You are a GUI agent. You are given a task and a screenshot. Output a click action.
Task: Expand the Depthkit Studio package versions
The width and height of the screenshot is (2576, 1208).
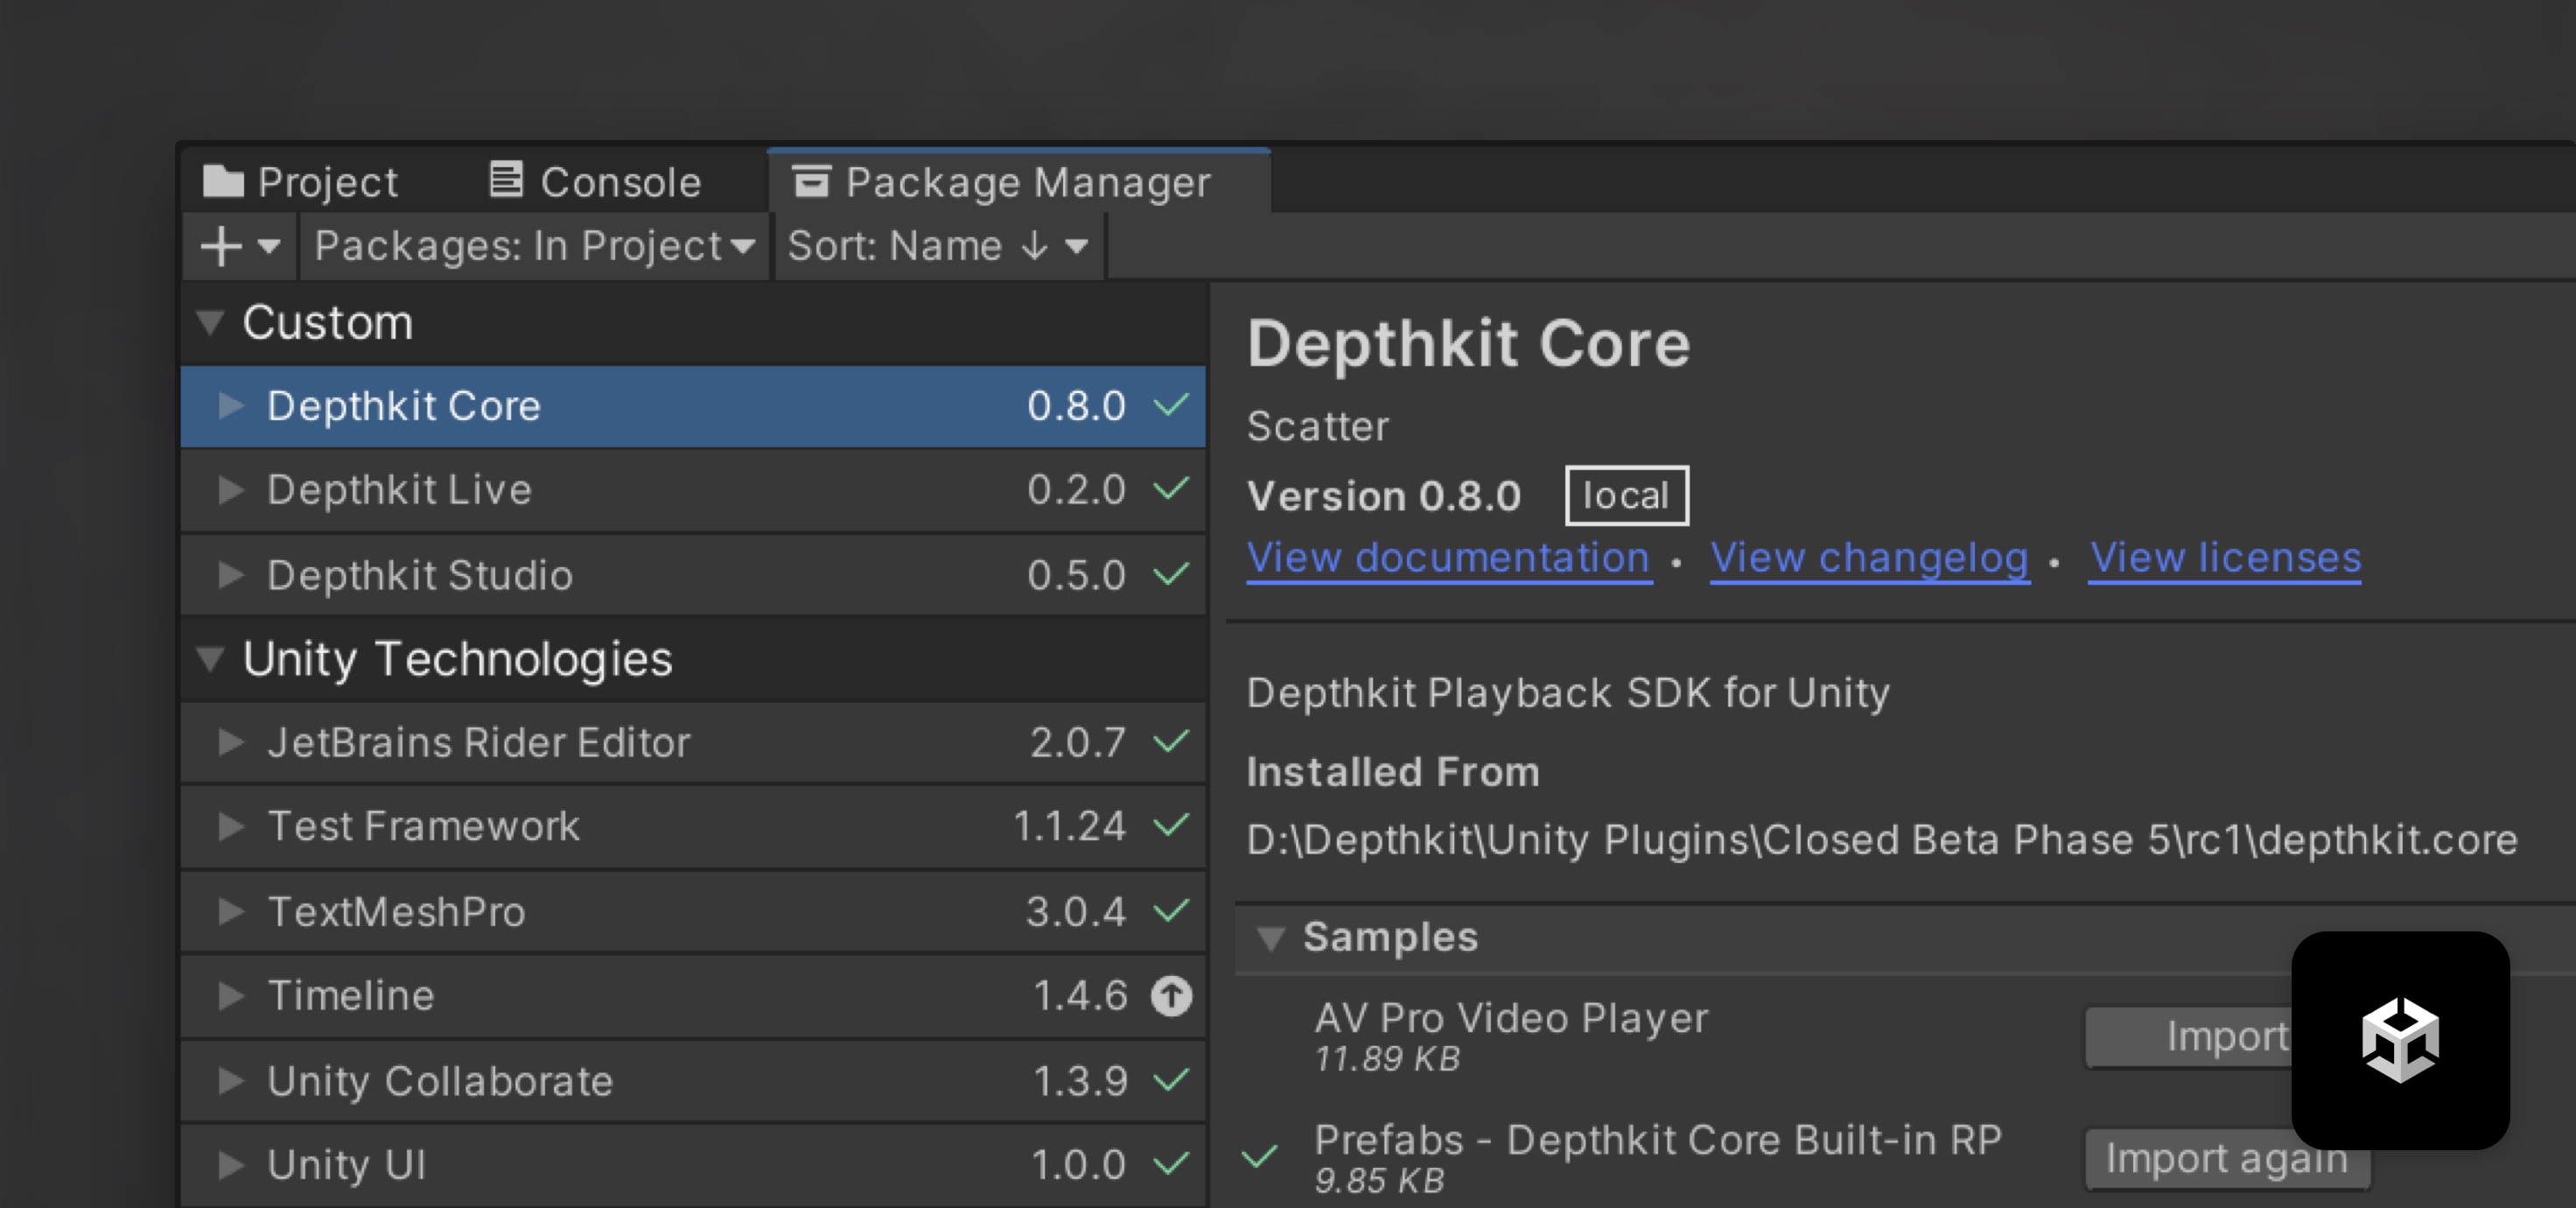point(231,575)
